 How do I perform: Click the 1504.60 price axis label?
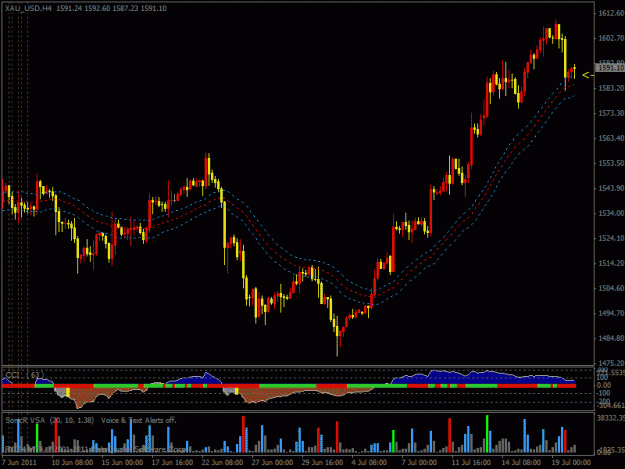point(611,288)
